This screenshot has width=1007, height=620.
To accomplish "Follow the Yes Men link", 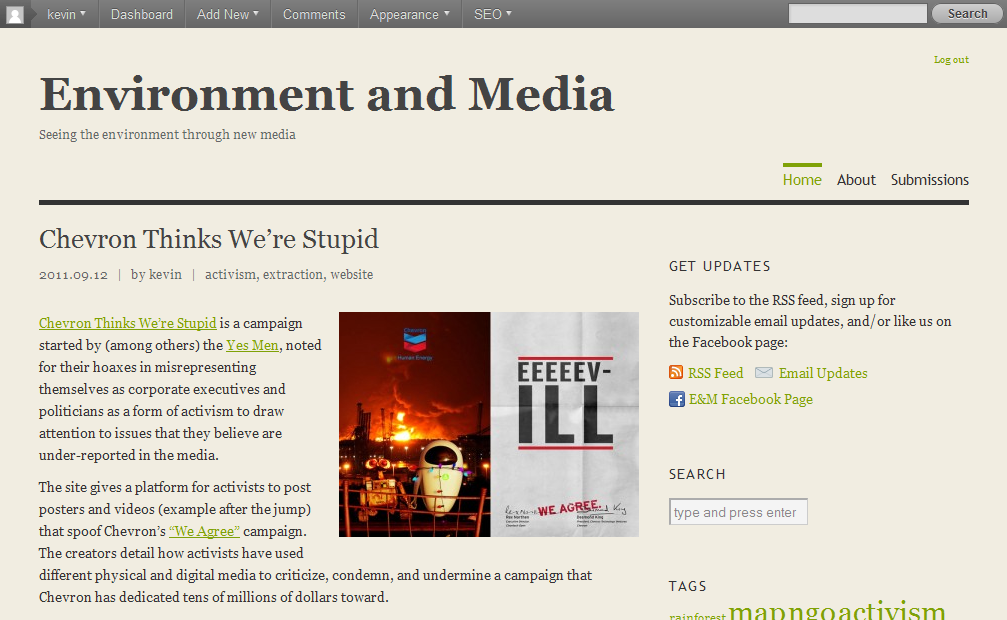I will click(x=252, y=345).
